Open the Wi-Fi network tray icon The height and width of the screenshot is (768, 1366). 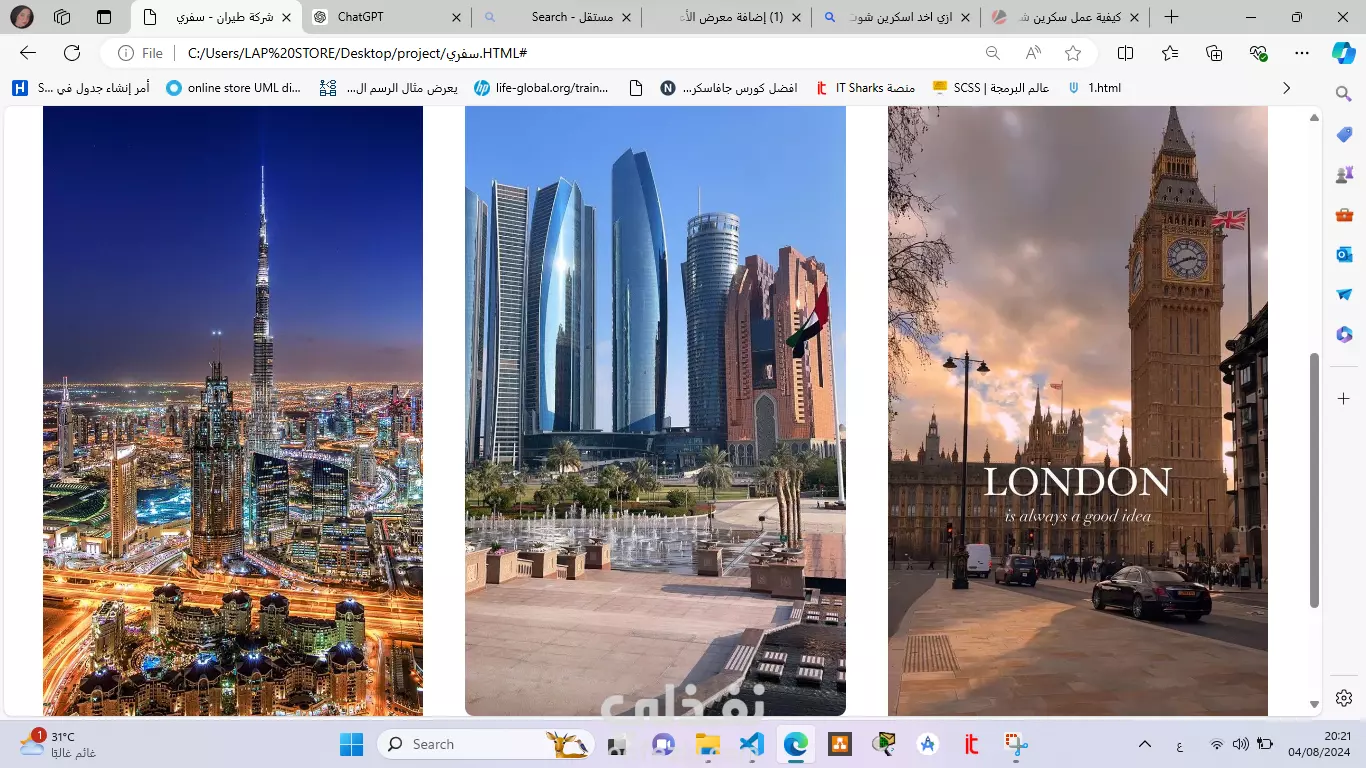[x=1217, y=744]
